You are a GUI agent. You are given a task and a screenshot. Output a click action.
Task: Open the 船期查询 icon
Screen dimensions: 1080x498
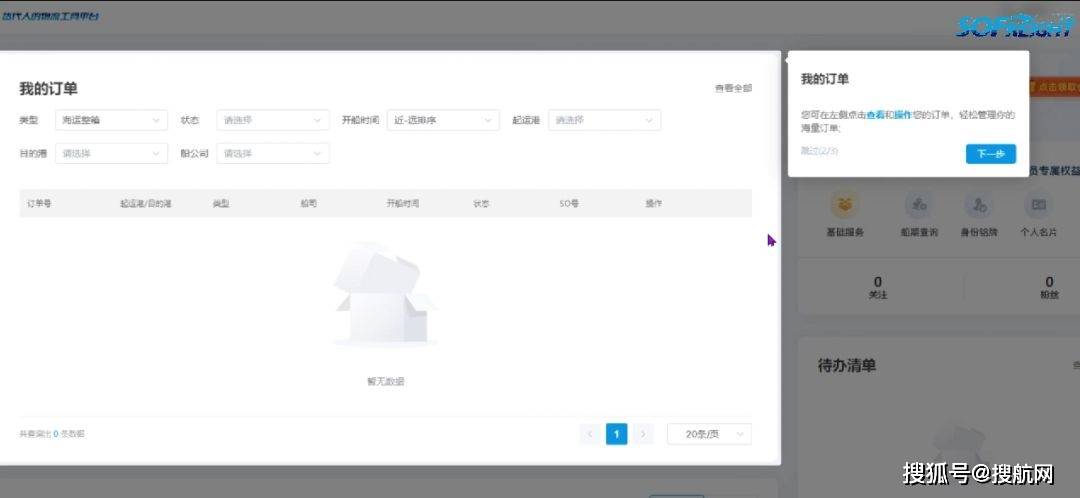pyautogui.click(x=917, y=206)
